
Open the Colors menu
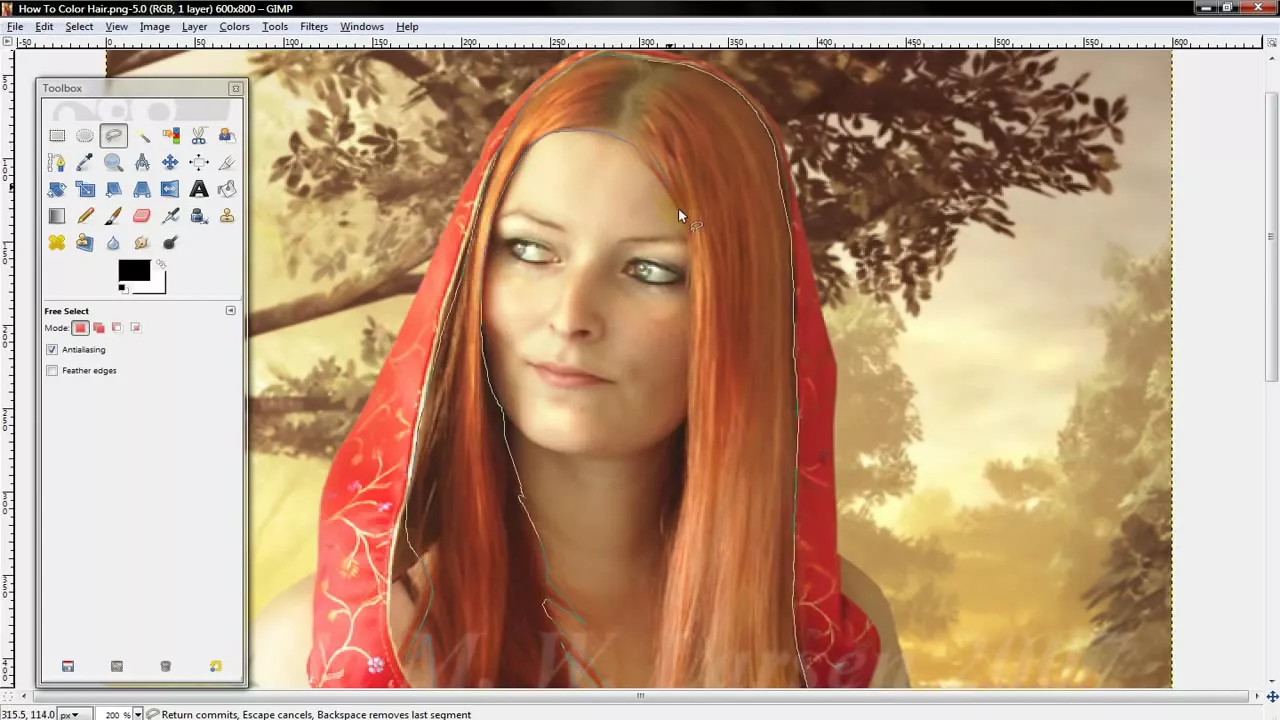coord(234,26)
